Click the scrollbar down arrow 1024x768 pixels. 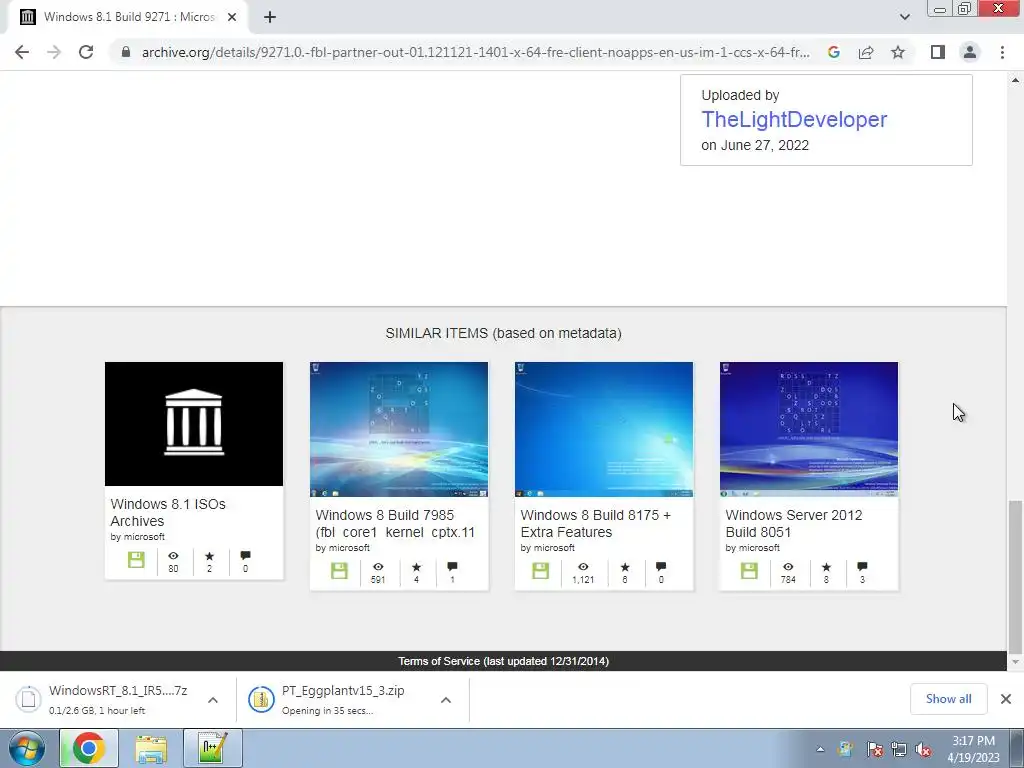(x=1015, y=662)
